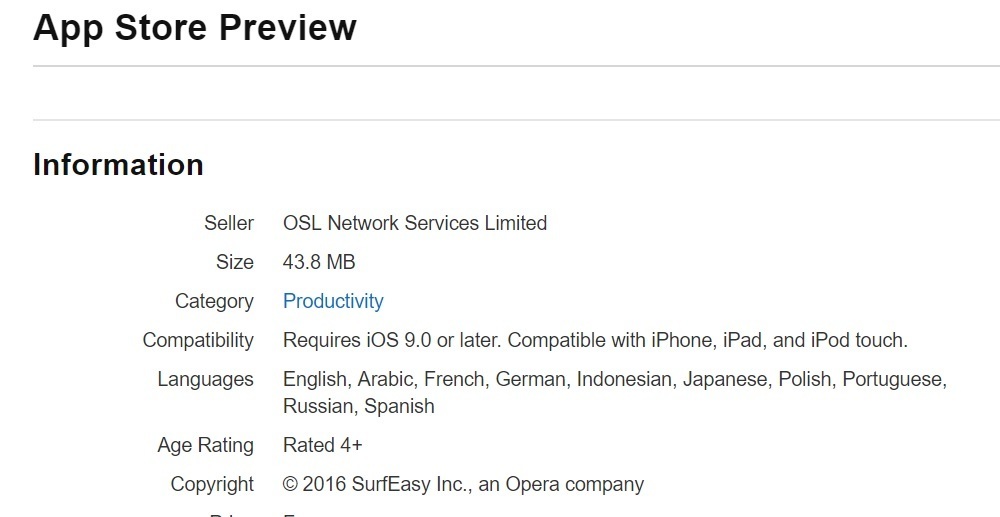
Task: Click the Russian, Spanish language line
Action: pos(359,406)
